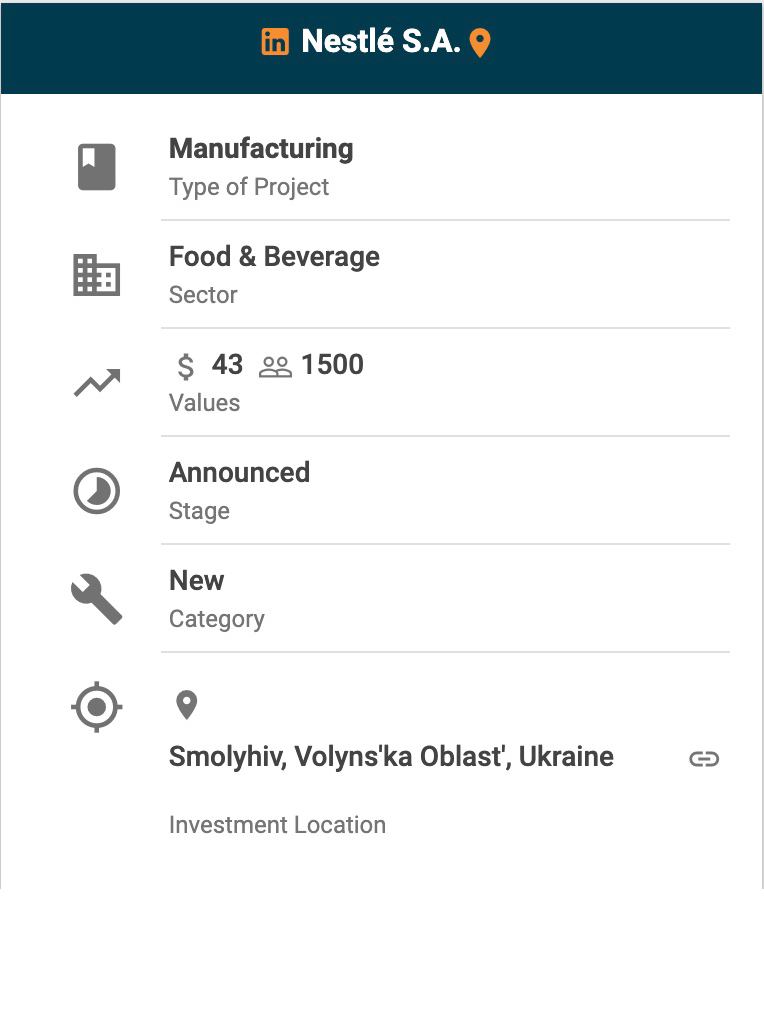Click the dollar sign icon before 43
764x1010 pixels.
coord(185,367)
